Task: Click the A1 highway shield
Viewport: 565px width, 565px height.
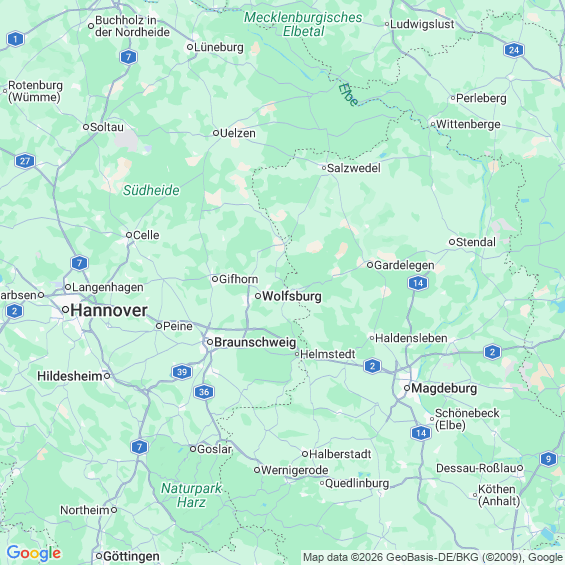Action: 15,39
